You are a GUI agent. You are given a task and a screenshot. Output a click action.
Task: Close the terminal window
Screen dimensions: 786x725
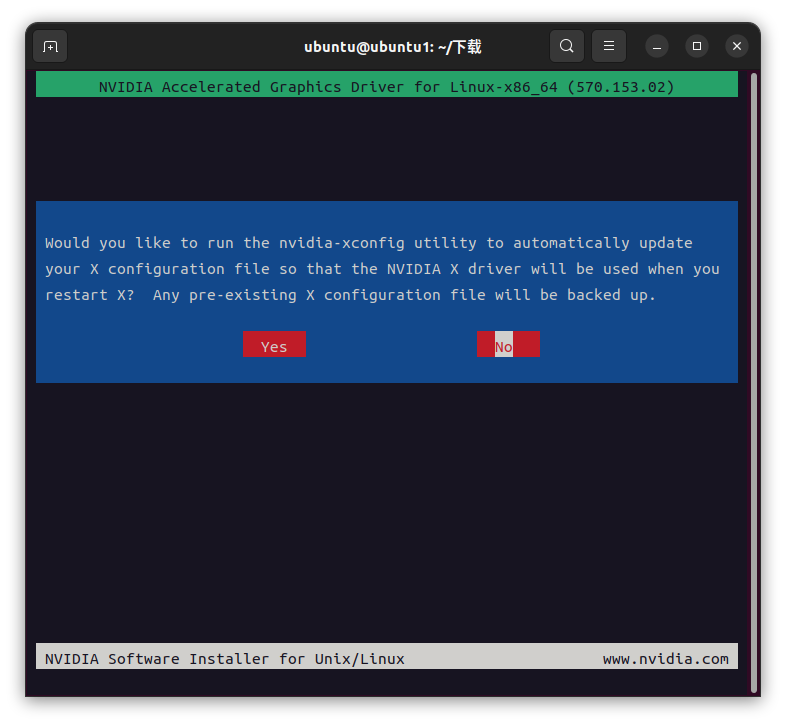point(737,46)
